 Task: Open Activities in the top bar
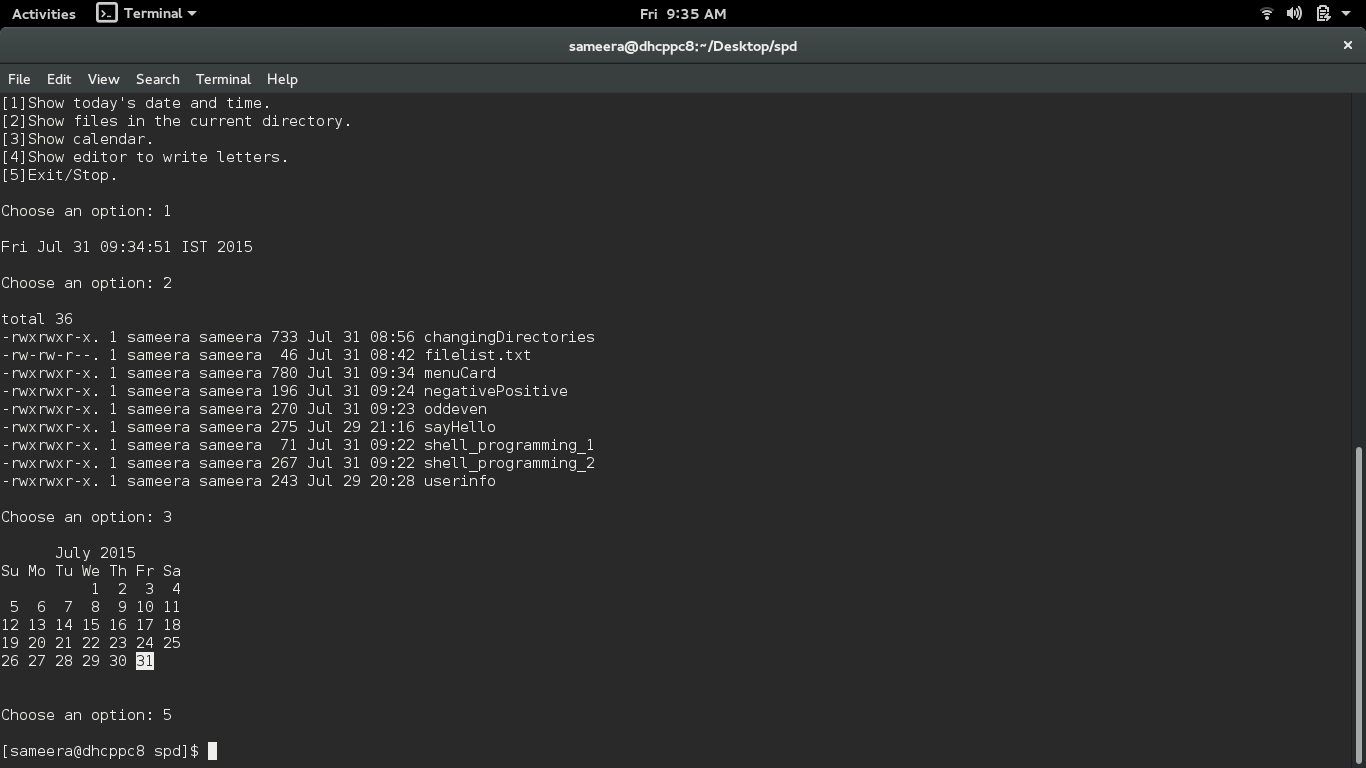pyautogui.click(x=43, y=13)
